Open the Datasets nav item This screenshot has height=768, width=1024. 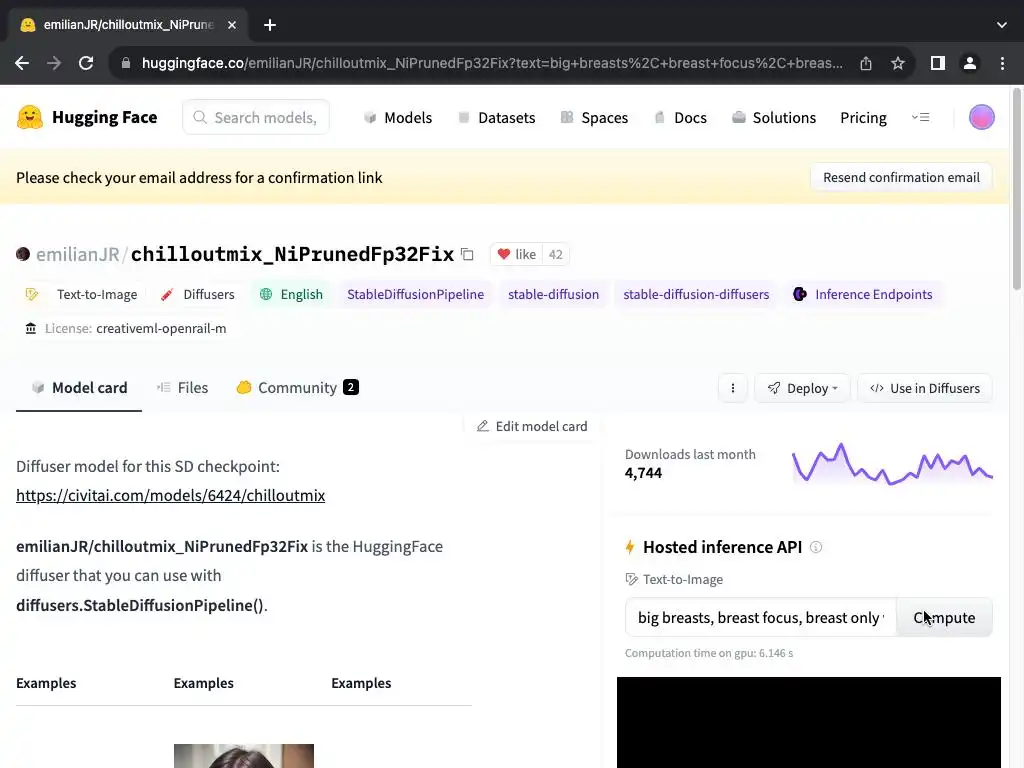point(496,118)
